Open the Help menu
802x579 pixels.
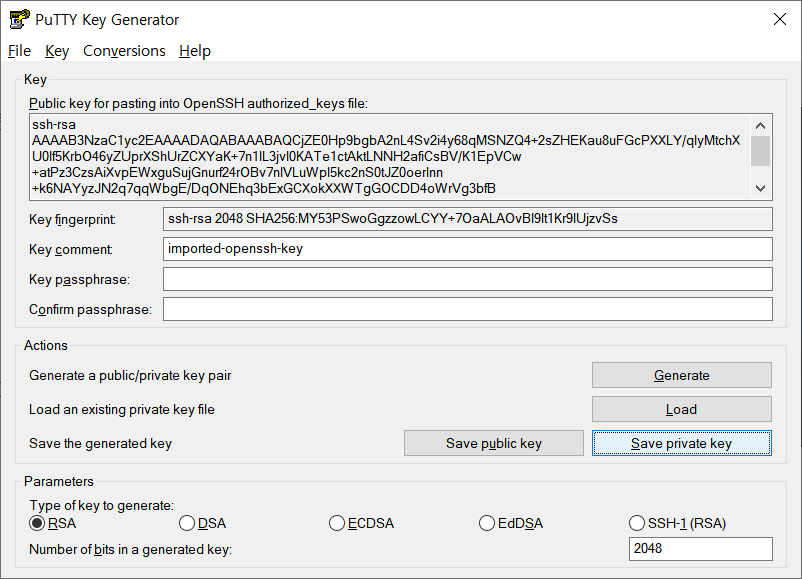[195, 51]
